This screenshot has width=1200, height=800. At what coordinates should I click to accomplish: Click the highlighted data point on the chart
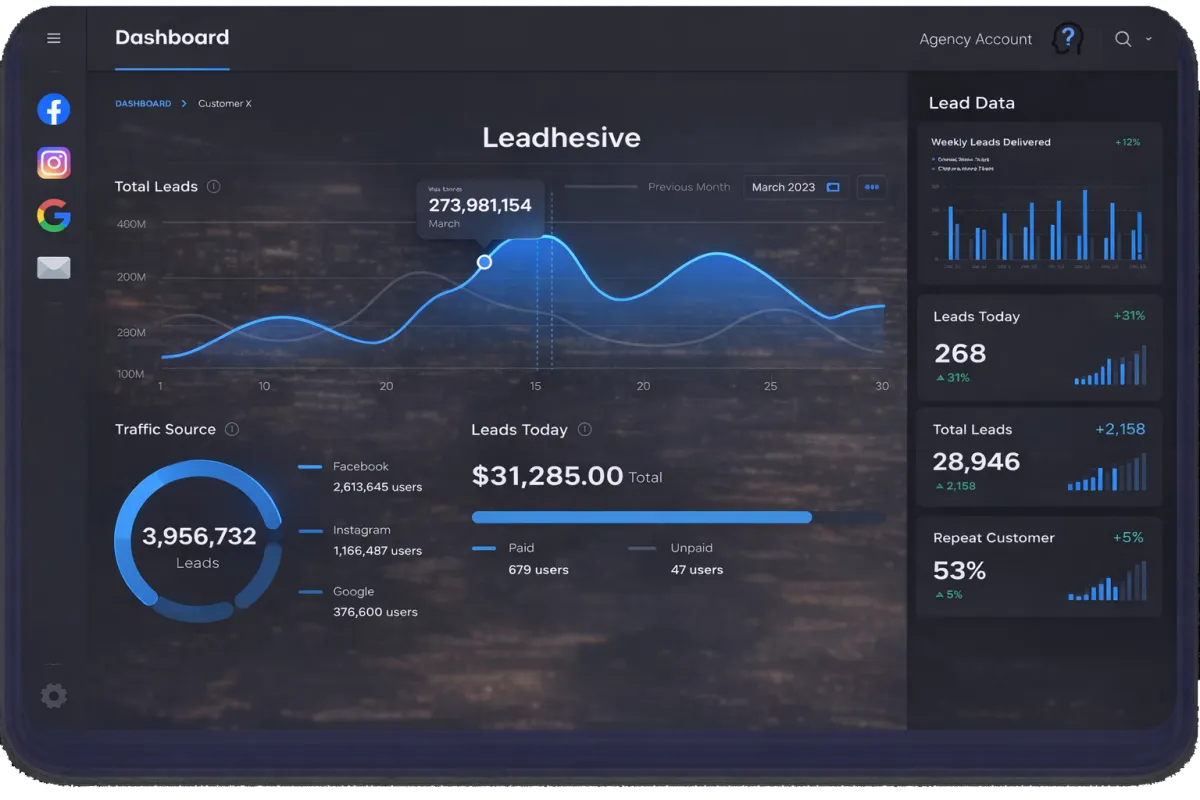[x=484, y=262]
